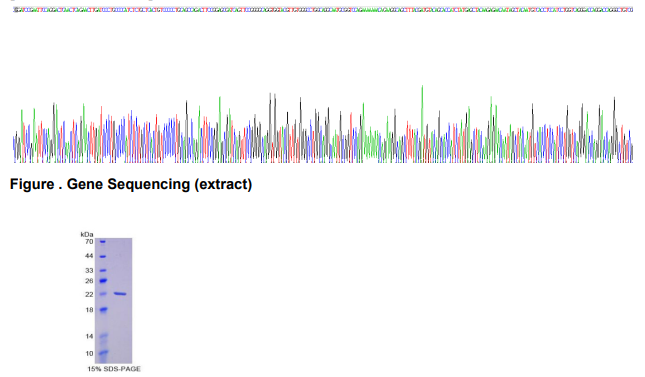
Task: Click the 70 kDa marker label
Action: coord(89,242)
